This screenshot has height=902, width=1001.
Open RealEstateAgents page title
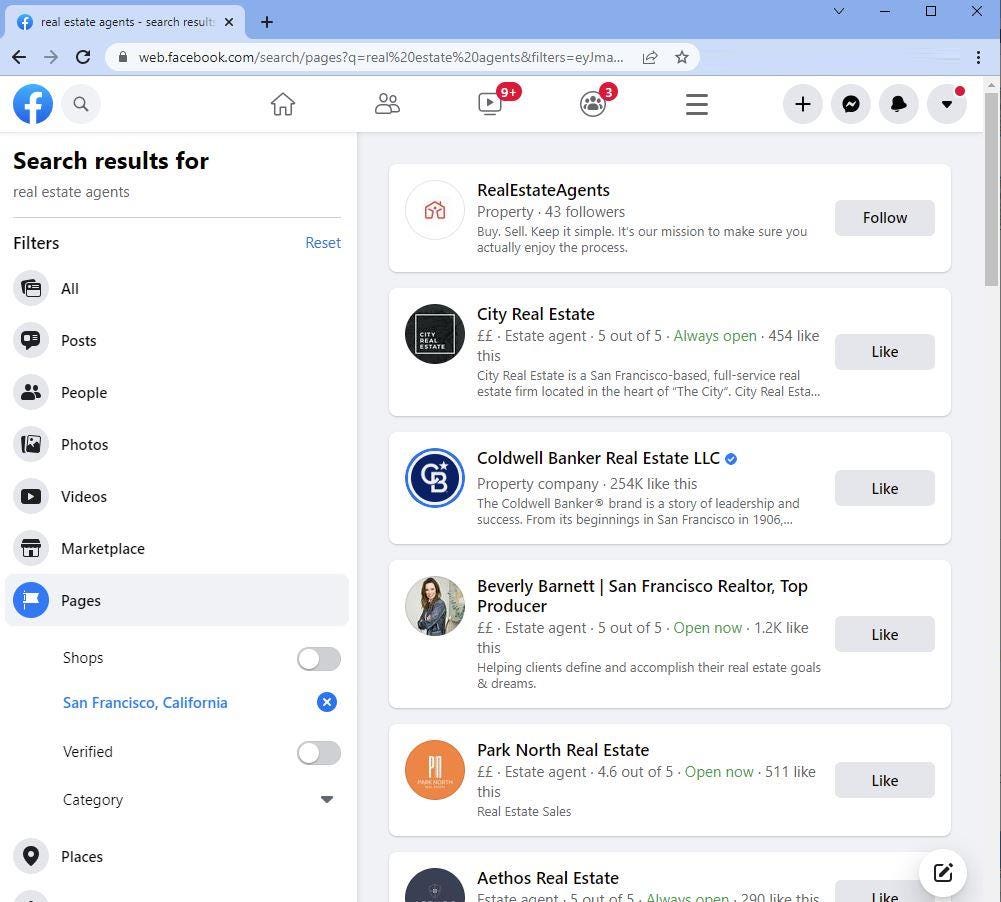543,190
